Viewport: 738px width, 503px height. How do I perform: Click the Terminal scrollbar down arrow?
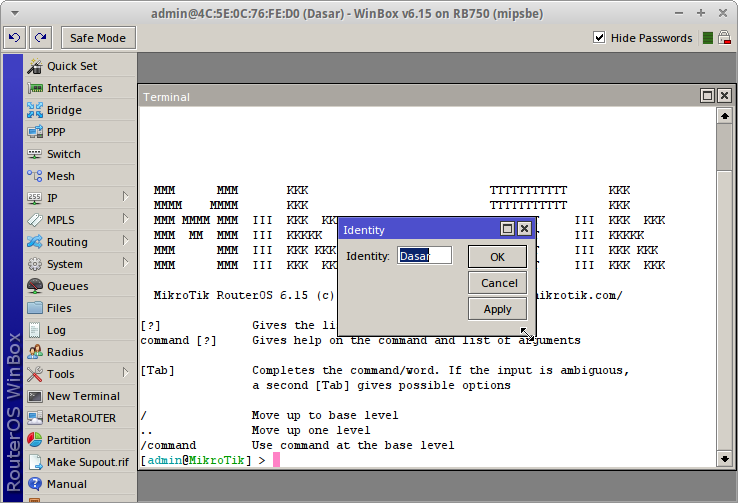coord(724,458)
